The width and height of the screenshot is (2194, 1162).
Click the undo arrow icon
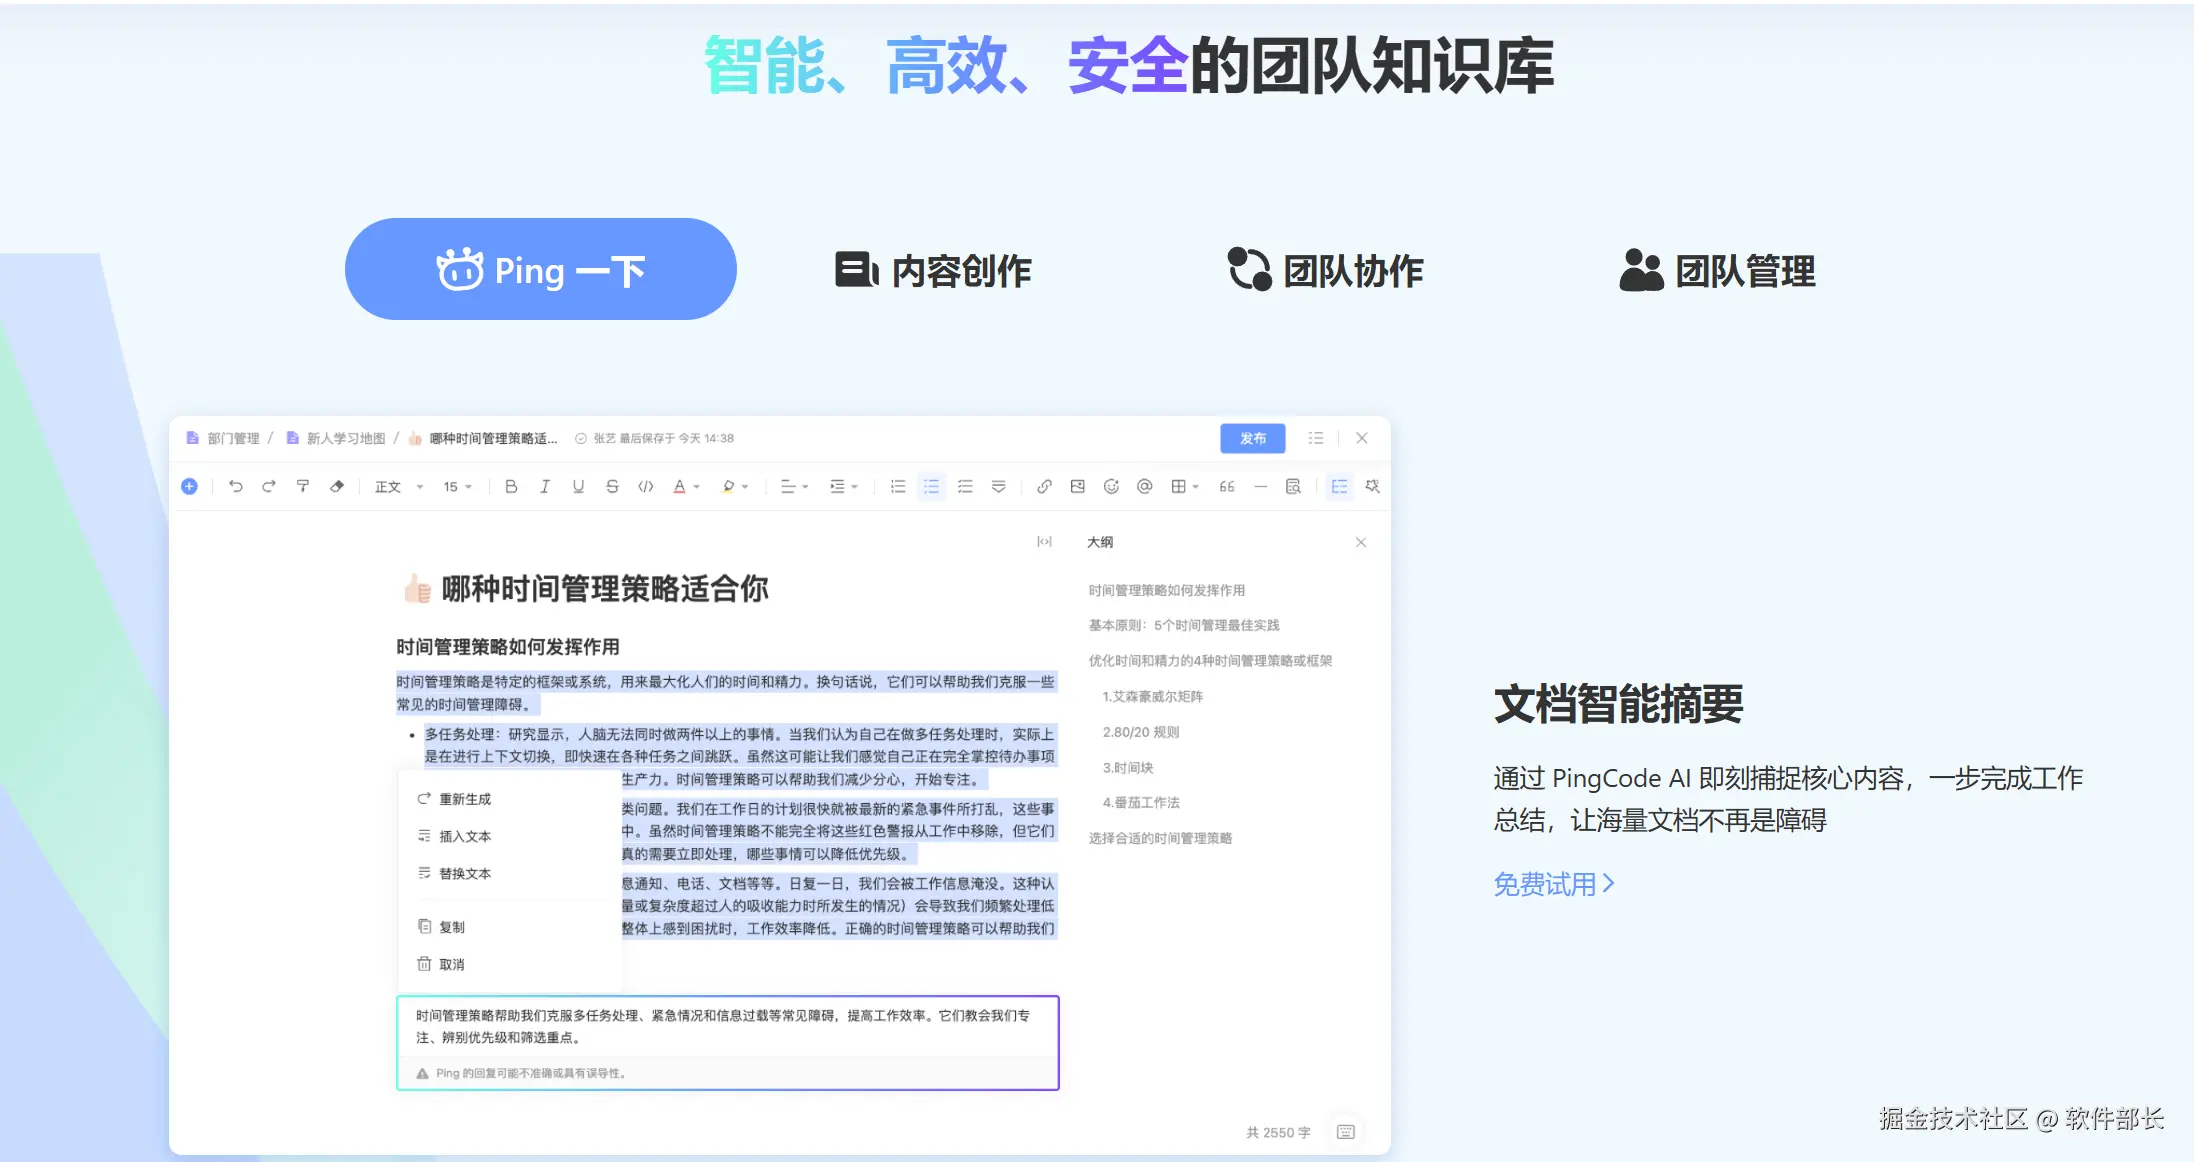coord(236,486)
